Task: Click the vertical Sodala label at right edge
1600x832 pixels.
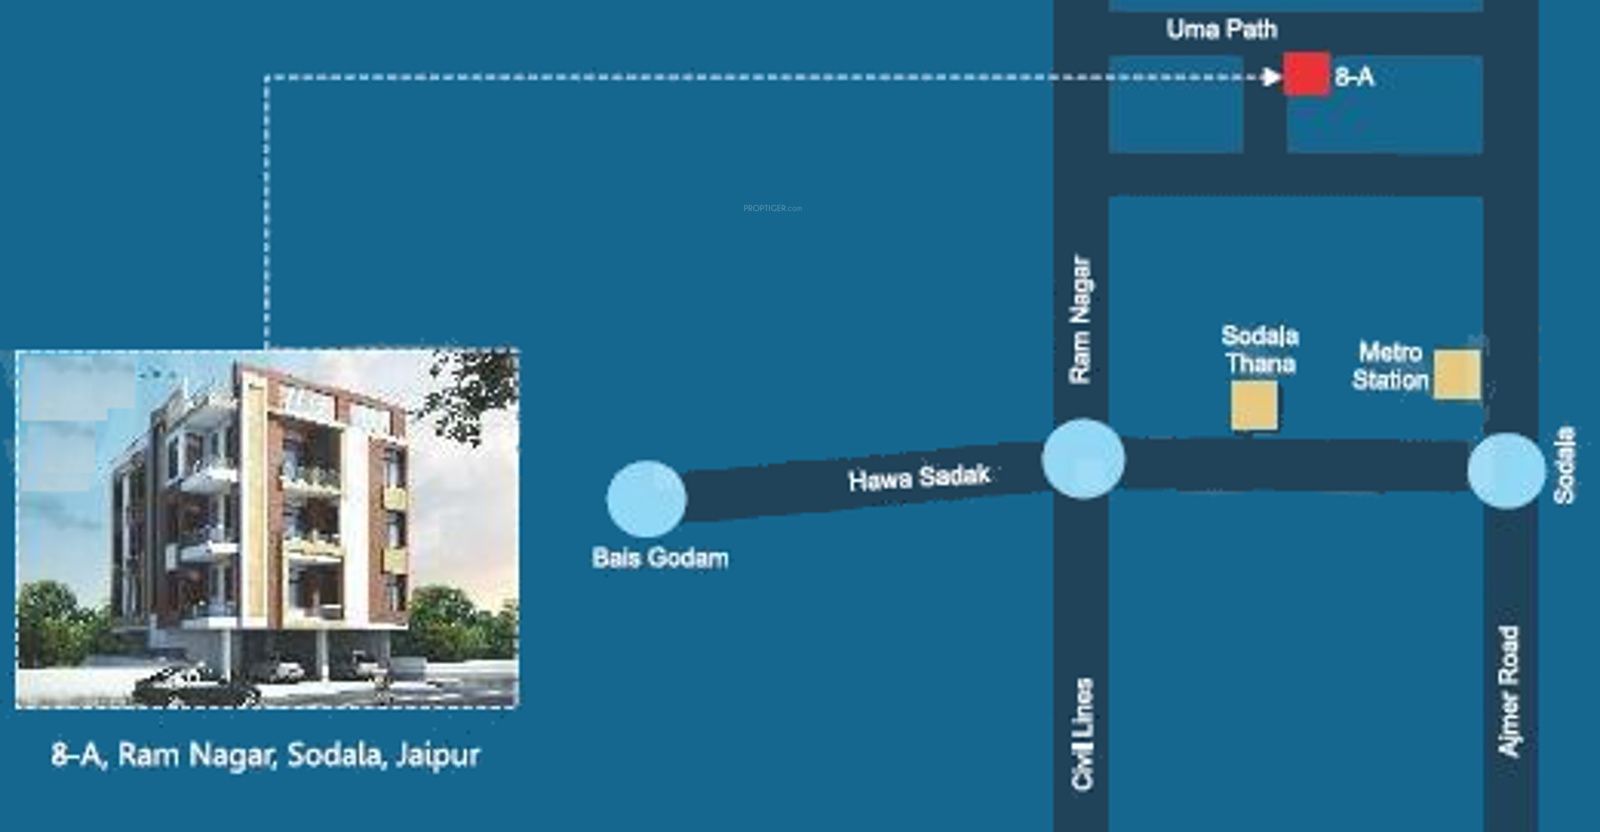Action: click(x=1564, y=464)
